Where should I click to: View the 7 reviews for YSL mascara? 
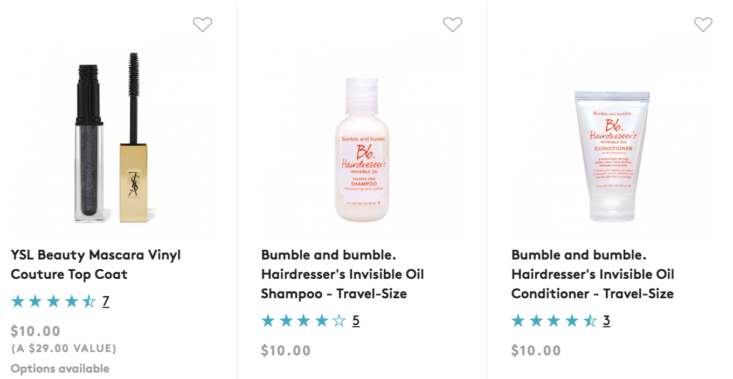106,301
